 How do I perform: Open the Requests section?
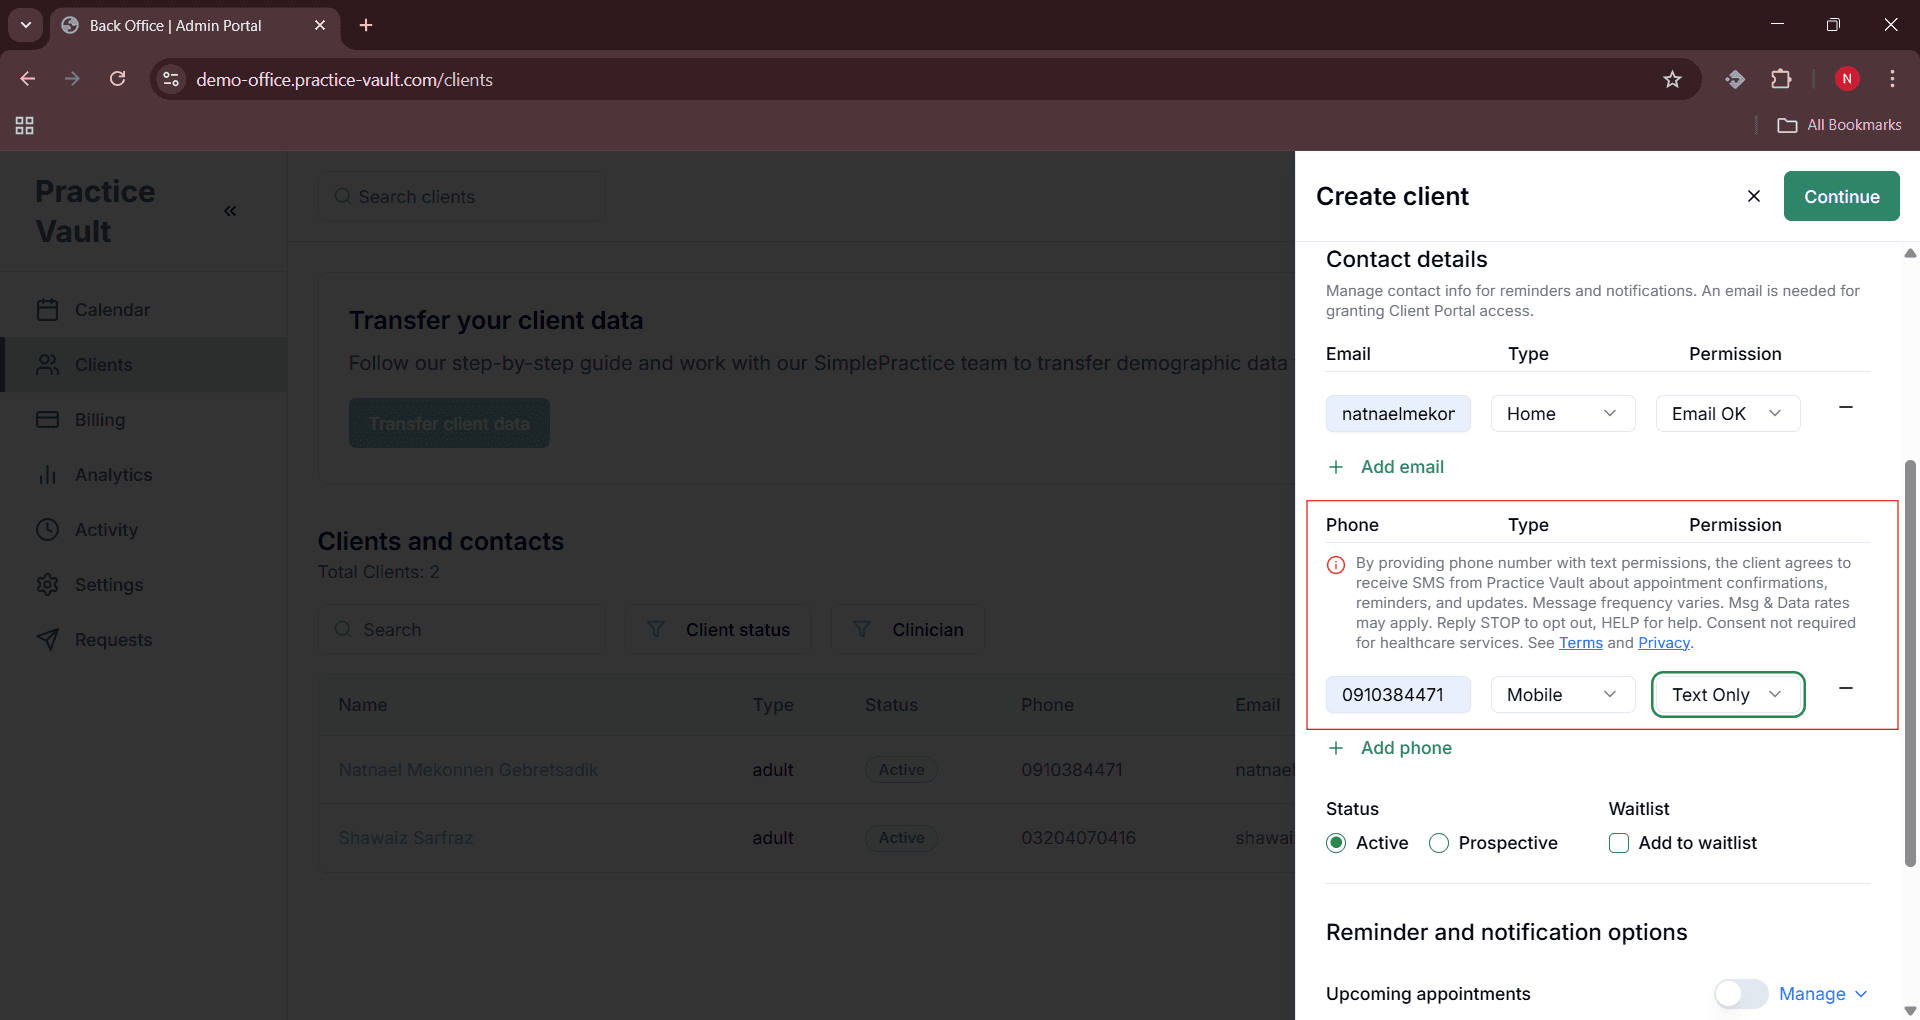[114, 639]
